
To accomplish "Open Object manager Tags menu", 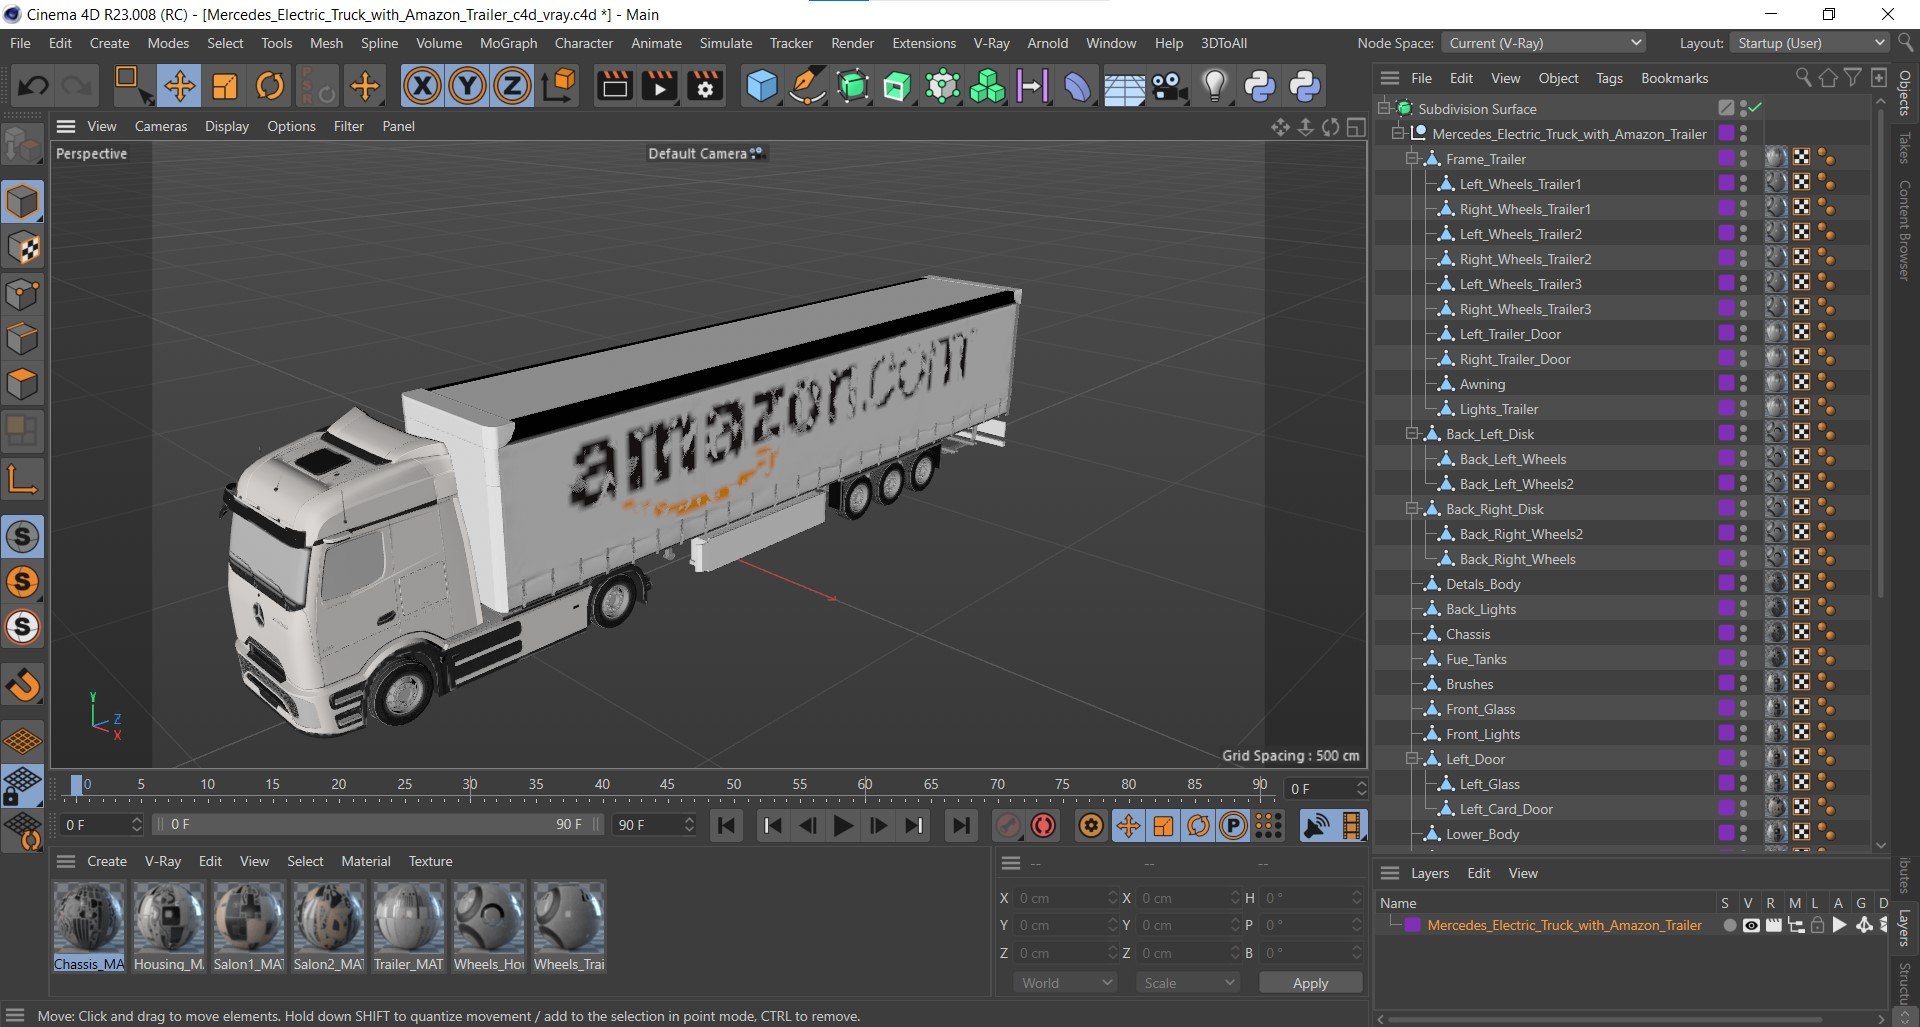I will (x=1609, y=78).
